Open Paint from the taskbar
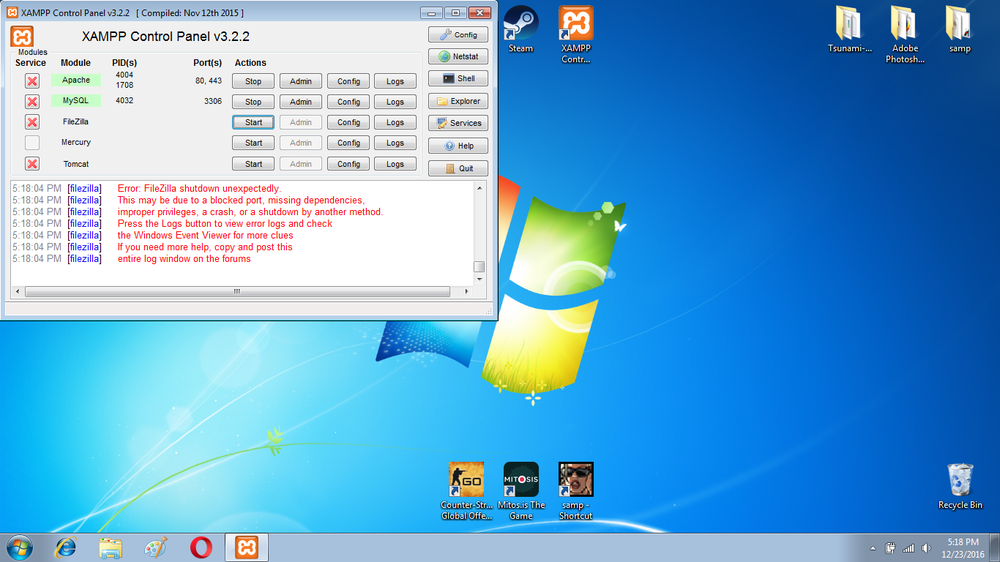The width and height of the screenshot is (1000, 562). tap(156, 547)
